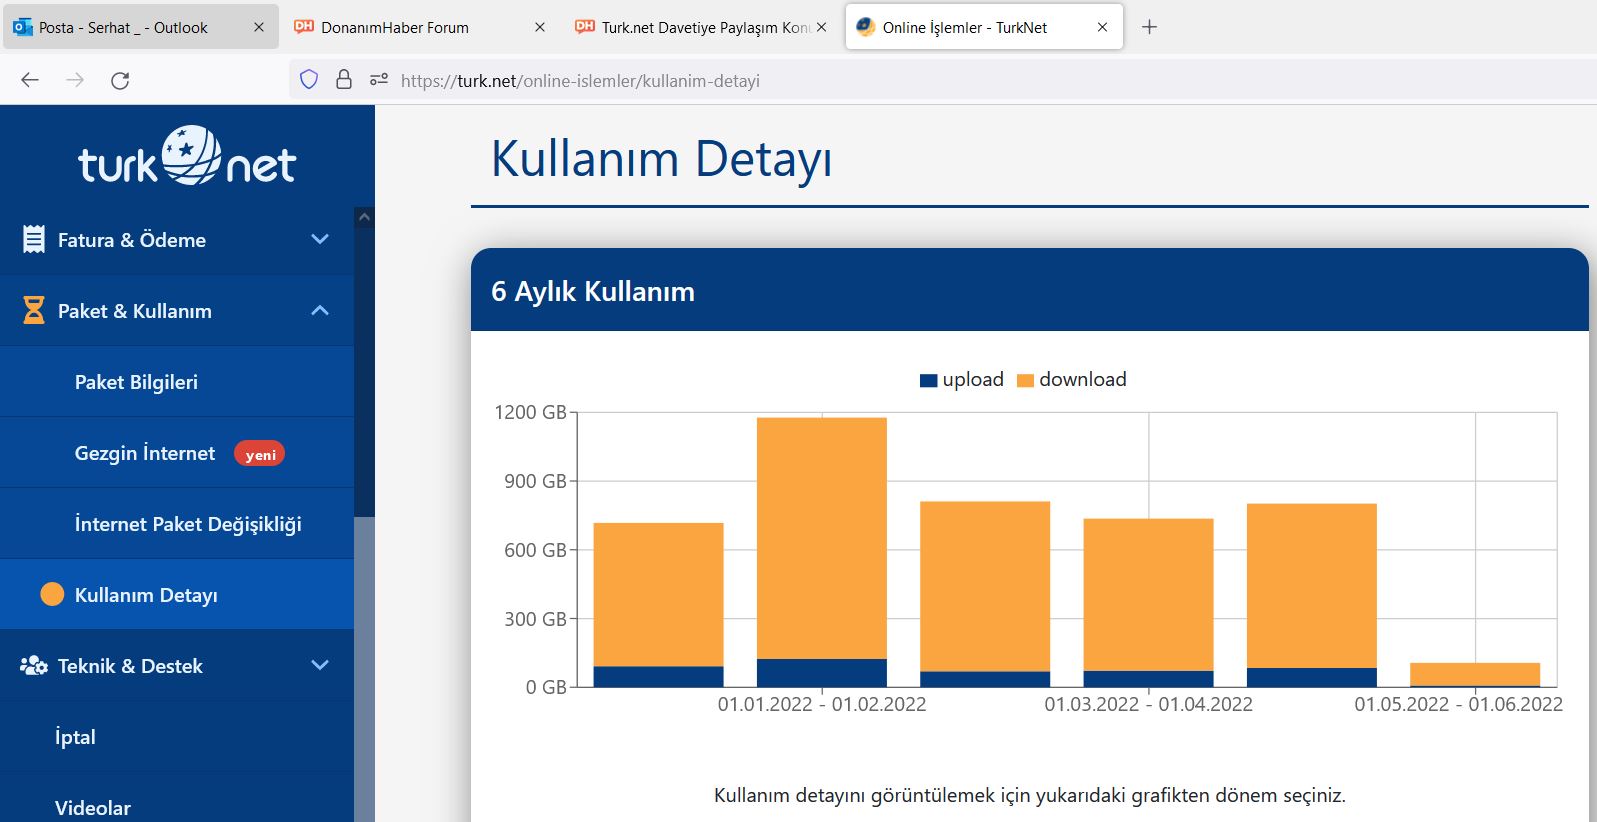Toggle the upload legend blue swatch
Viewport: 1597px width, 822px height.
pos(928,380)
